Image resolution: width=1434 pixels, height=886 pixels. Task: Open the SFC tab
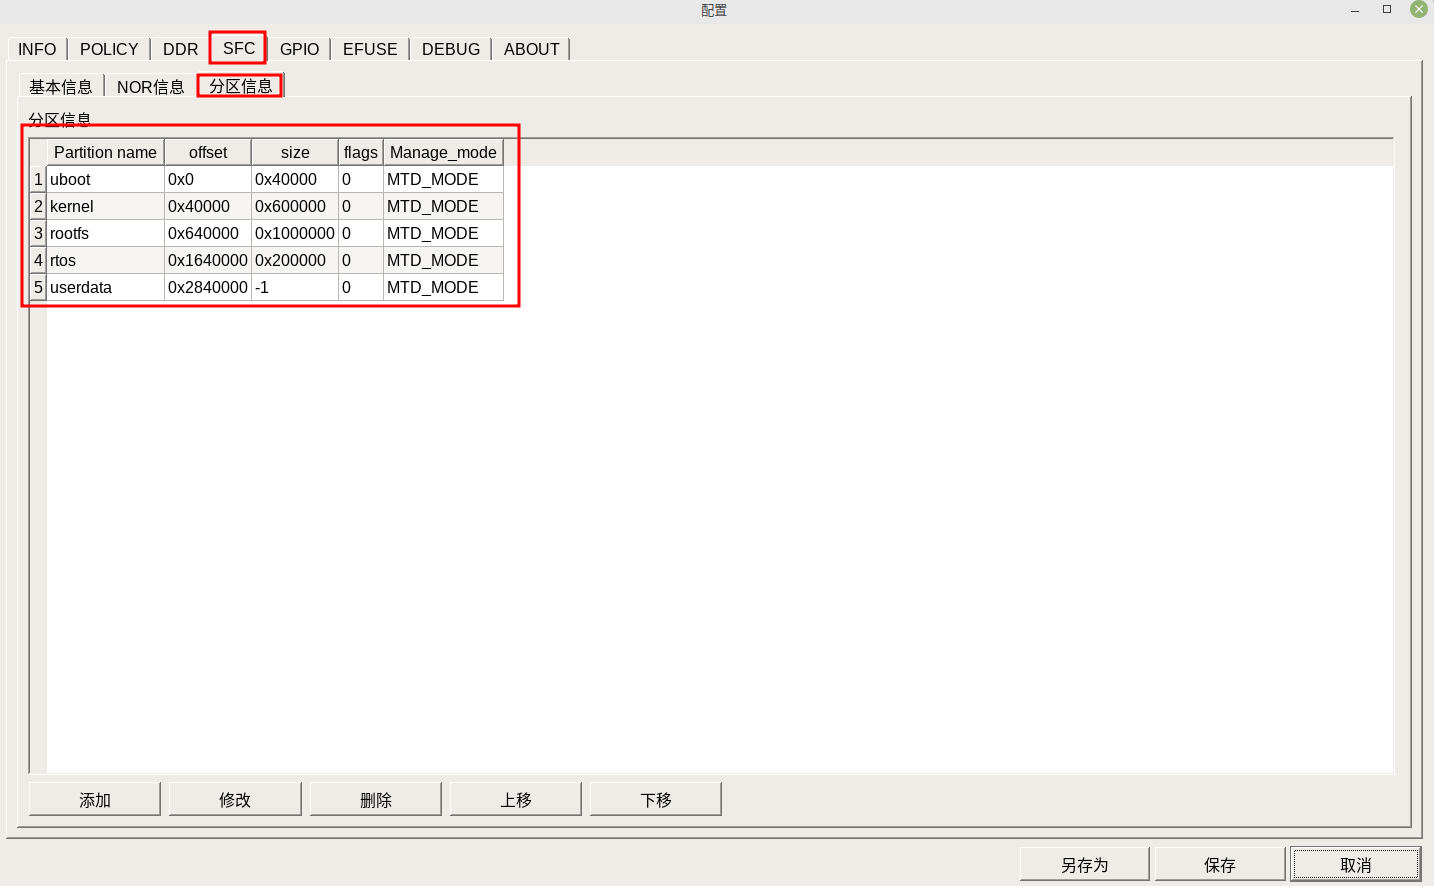tap(238, 48)
